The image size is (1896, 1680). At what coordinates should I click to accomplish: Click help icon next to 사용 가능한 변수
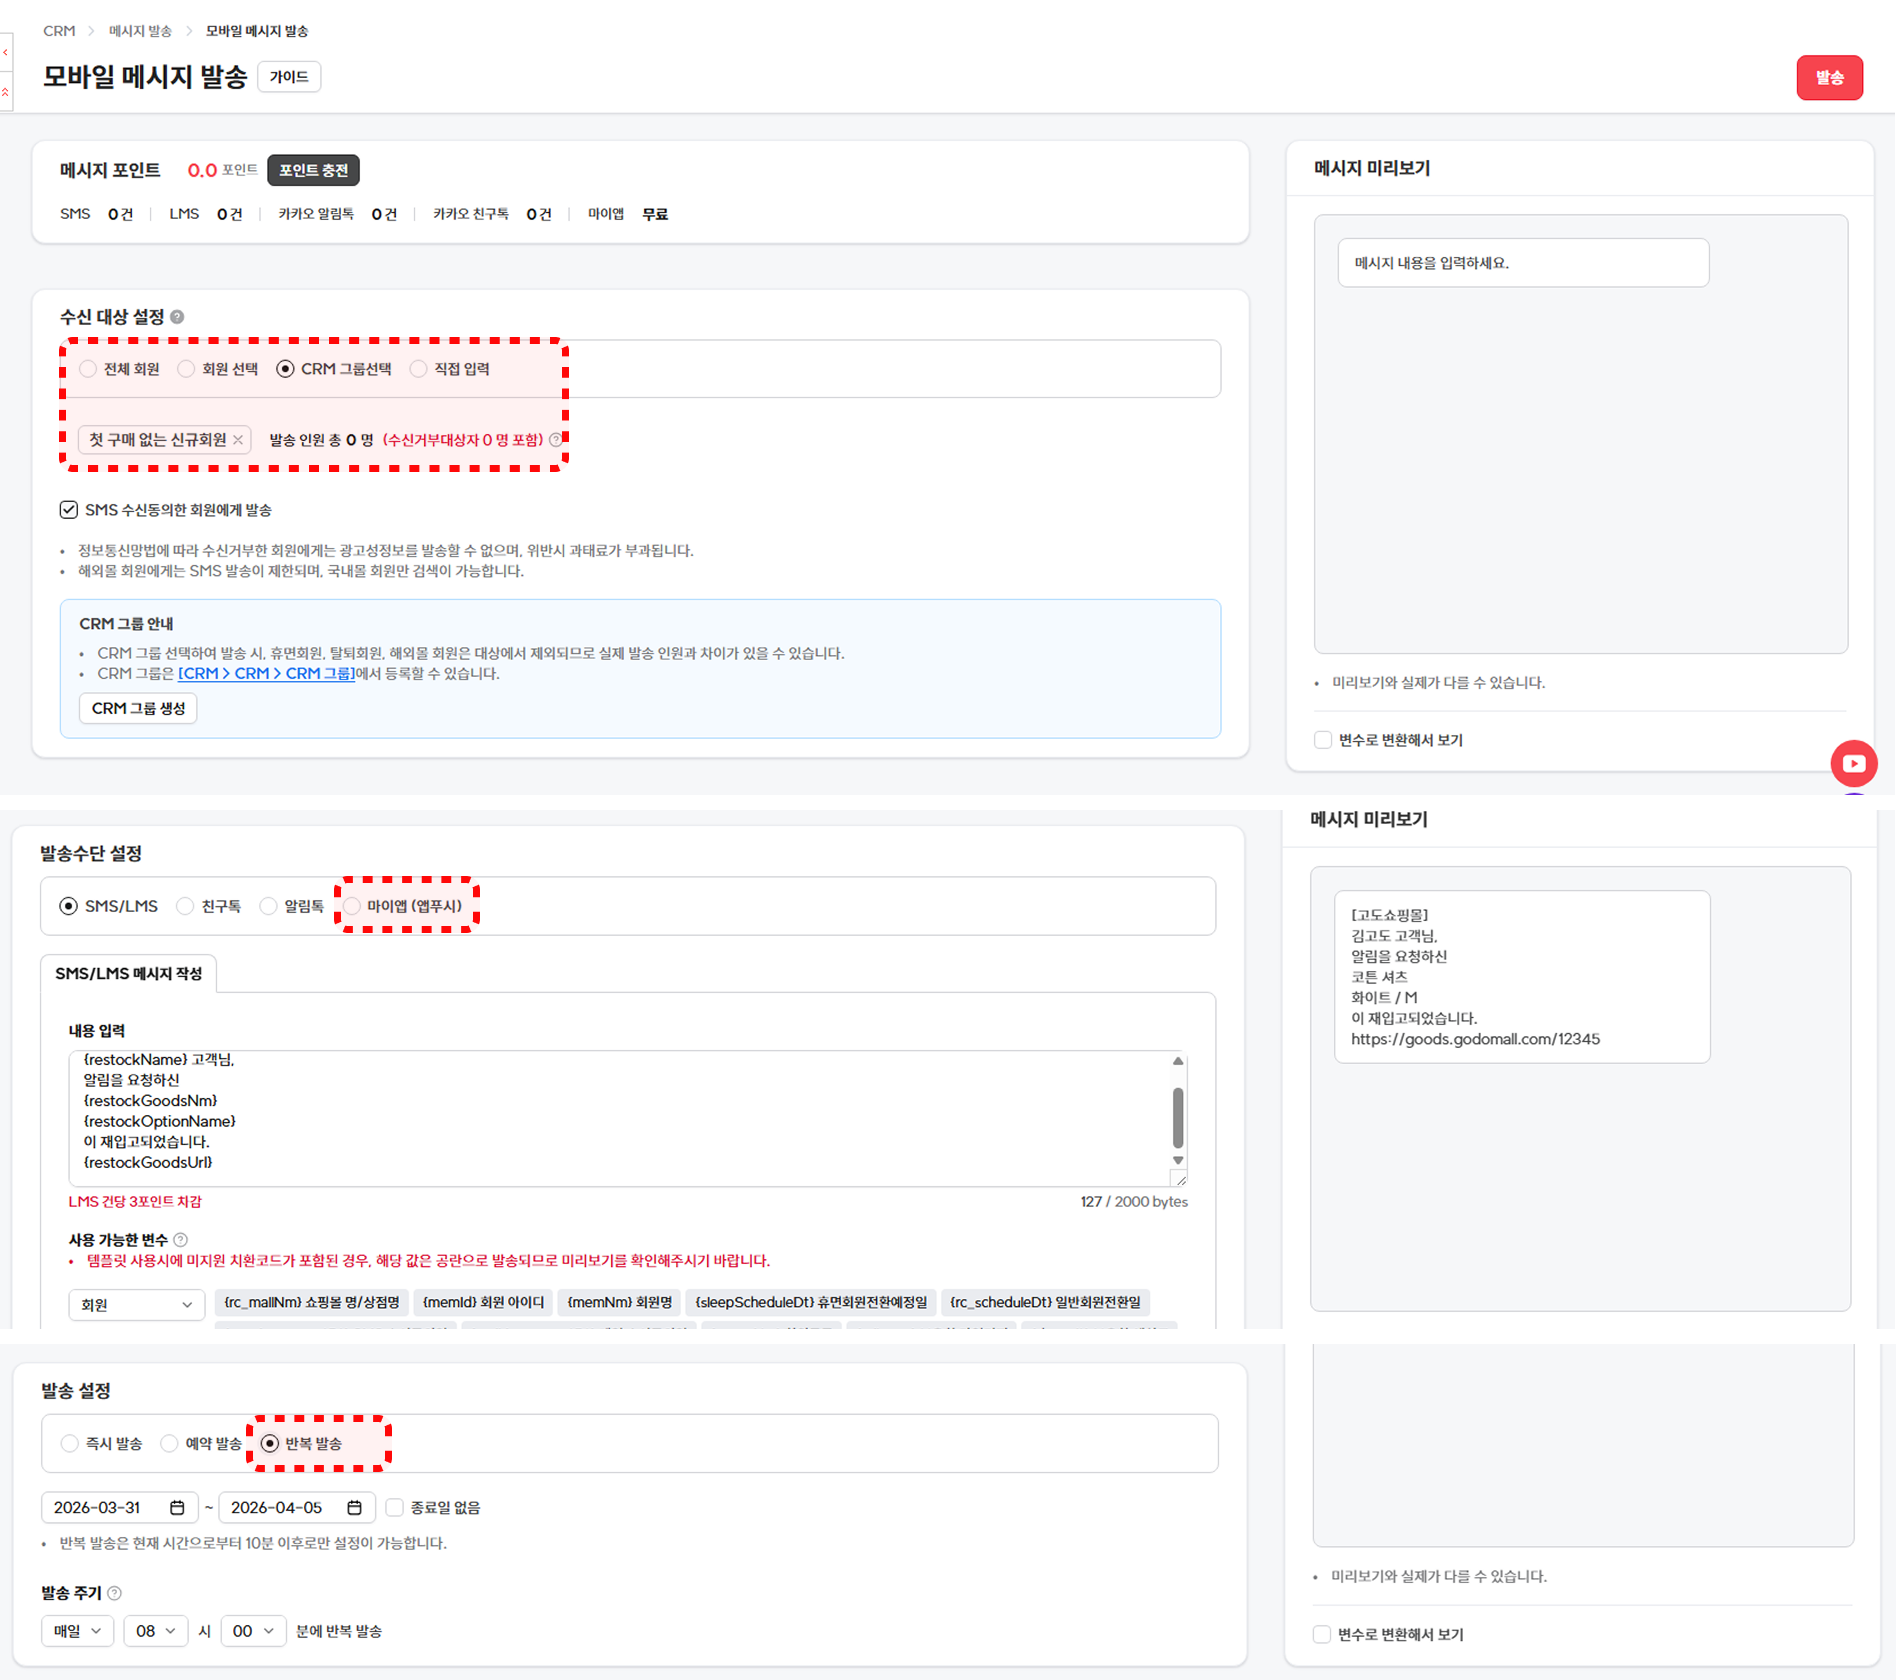point(181,1240)
